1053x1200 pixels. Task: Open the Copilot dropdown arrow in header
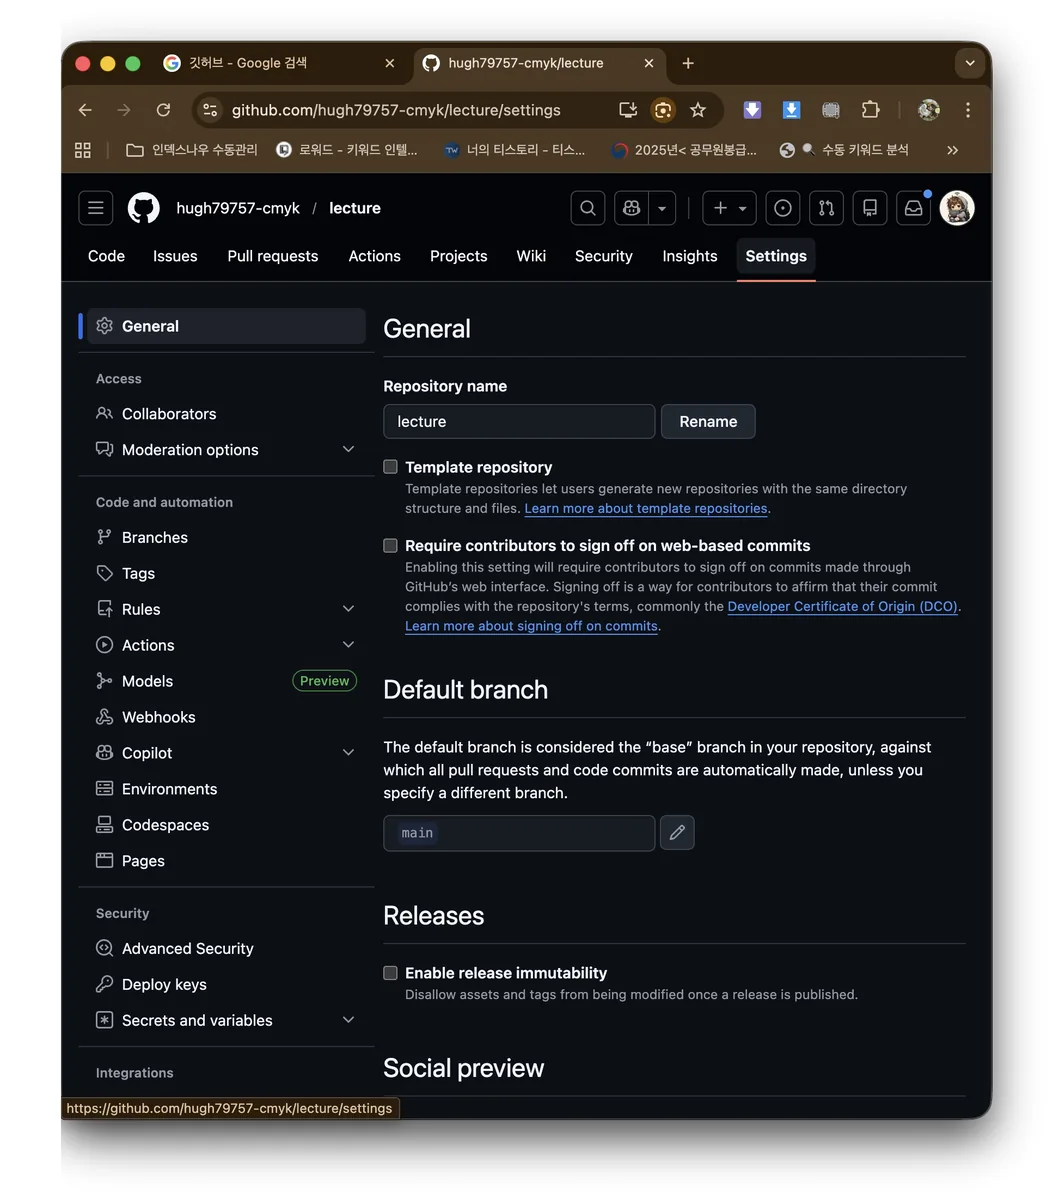coord(662,208)
